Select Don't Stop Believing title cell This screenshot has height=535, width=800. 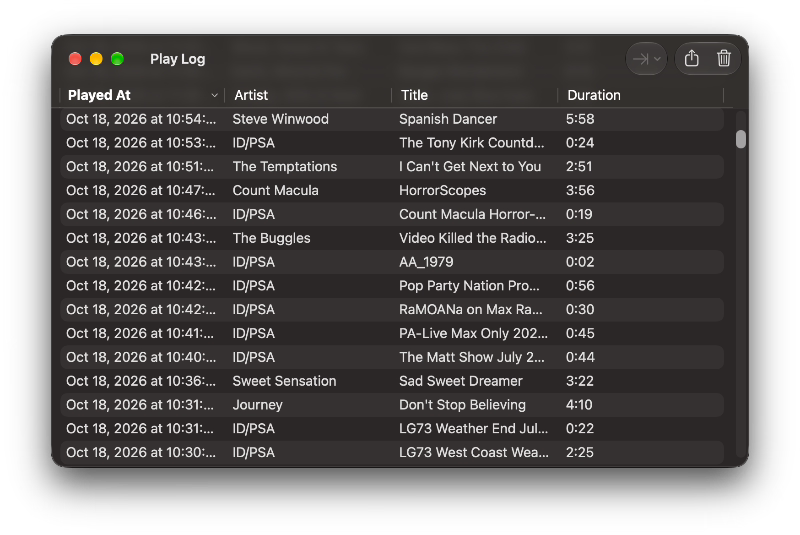pos(462,405)
